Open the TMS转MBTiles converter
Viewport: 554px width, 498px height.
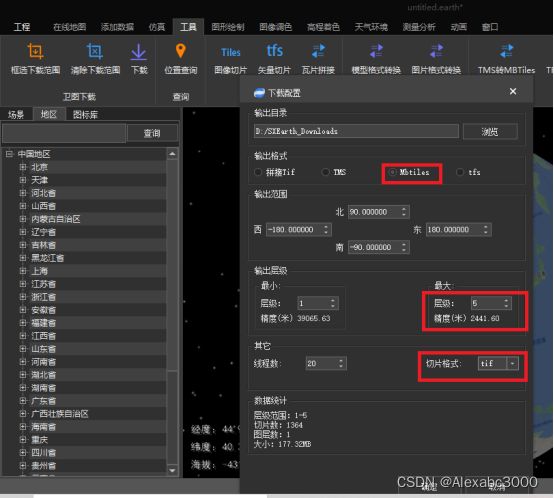[x=506, y=51]
